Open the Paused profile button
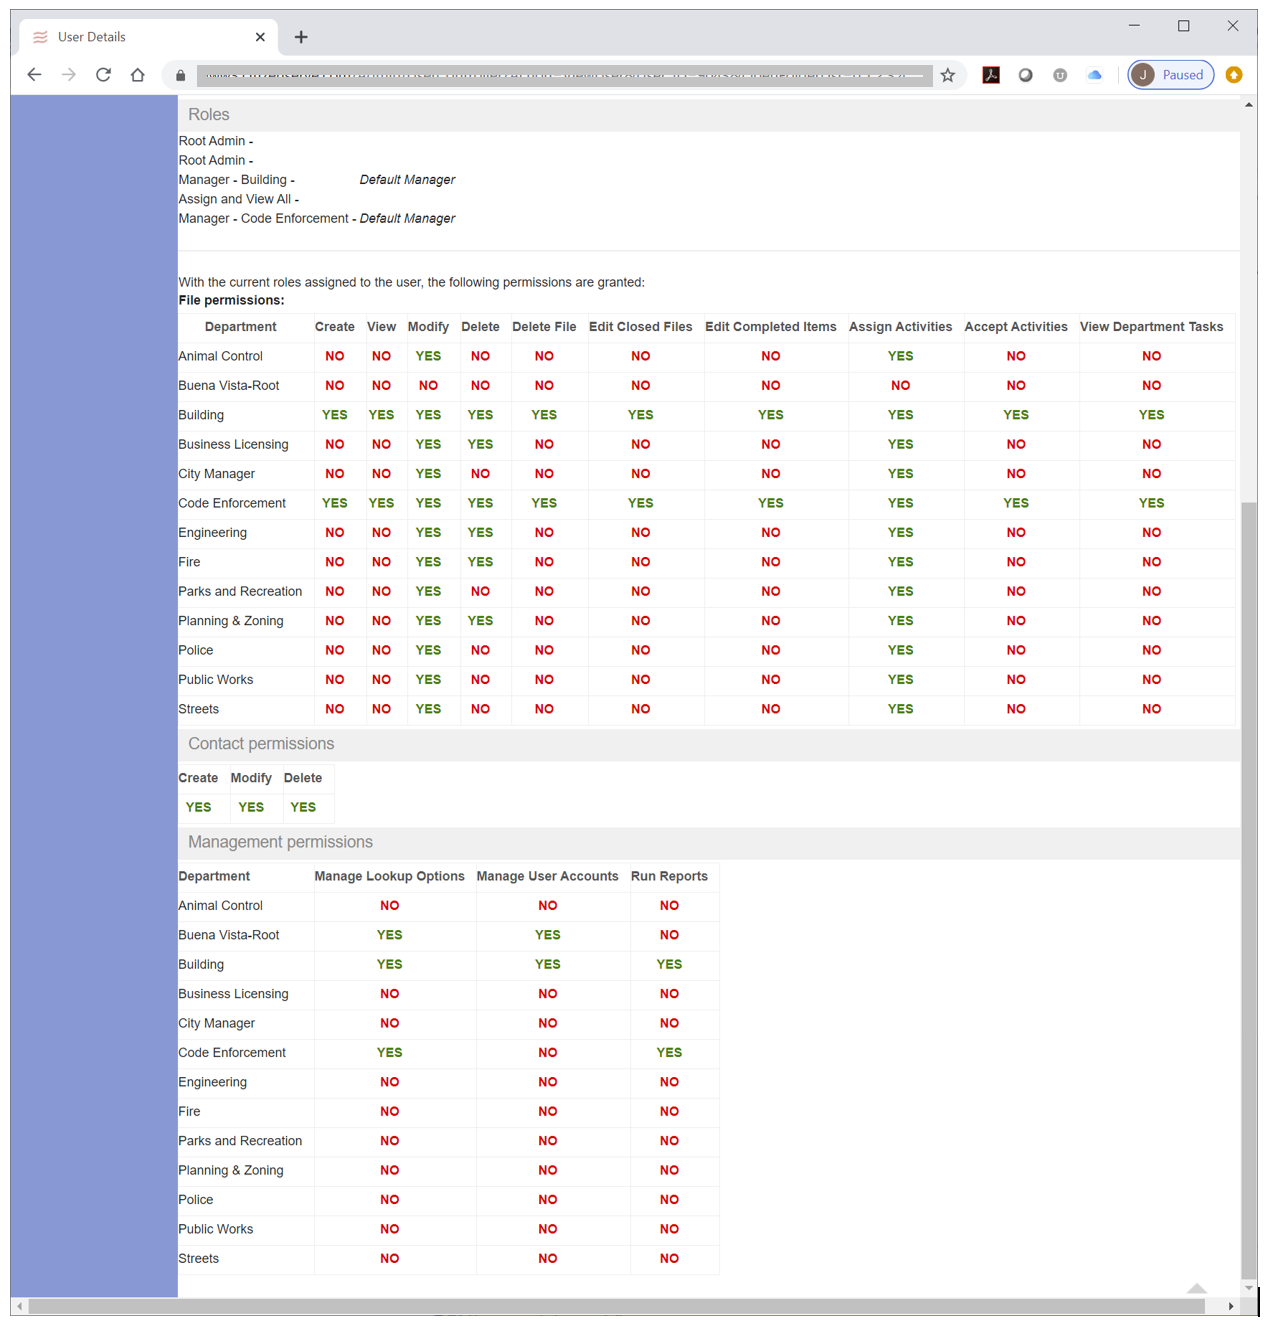This screenshot has width=1266, height=1324. tap(1171, 75)
